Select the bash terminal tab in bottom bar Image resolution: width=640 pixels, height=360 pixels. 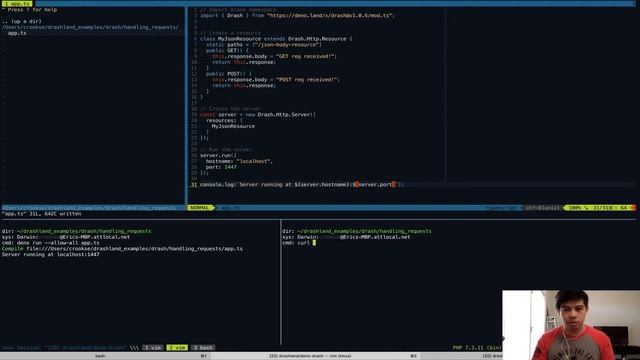[100, 356]
